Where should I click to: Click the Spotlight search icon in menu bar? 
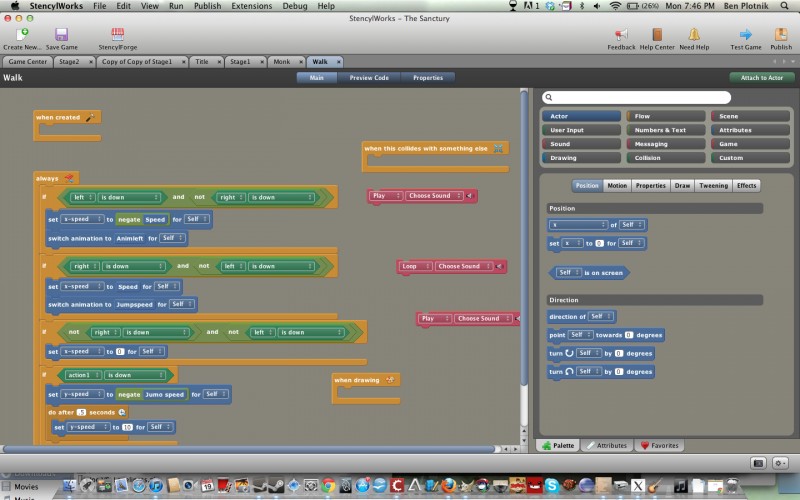[784, 6]
